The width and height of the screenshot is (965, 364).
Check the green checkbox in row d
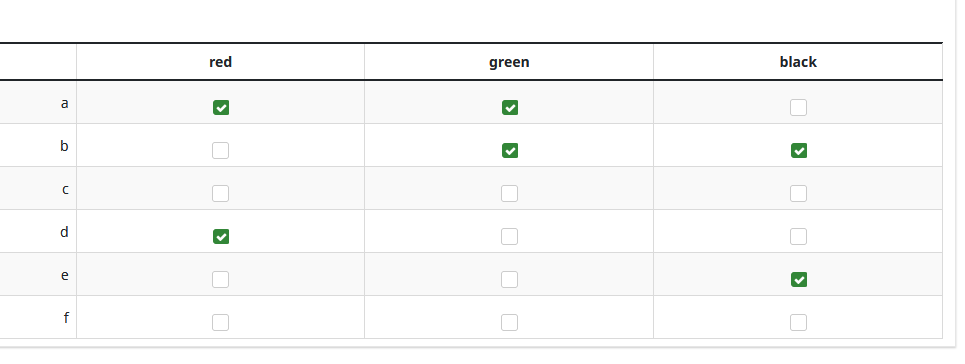510,237
